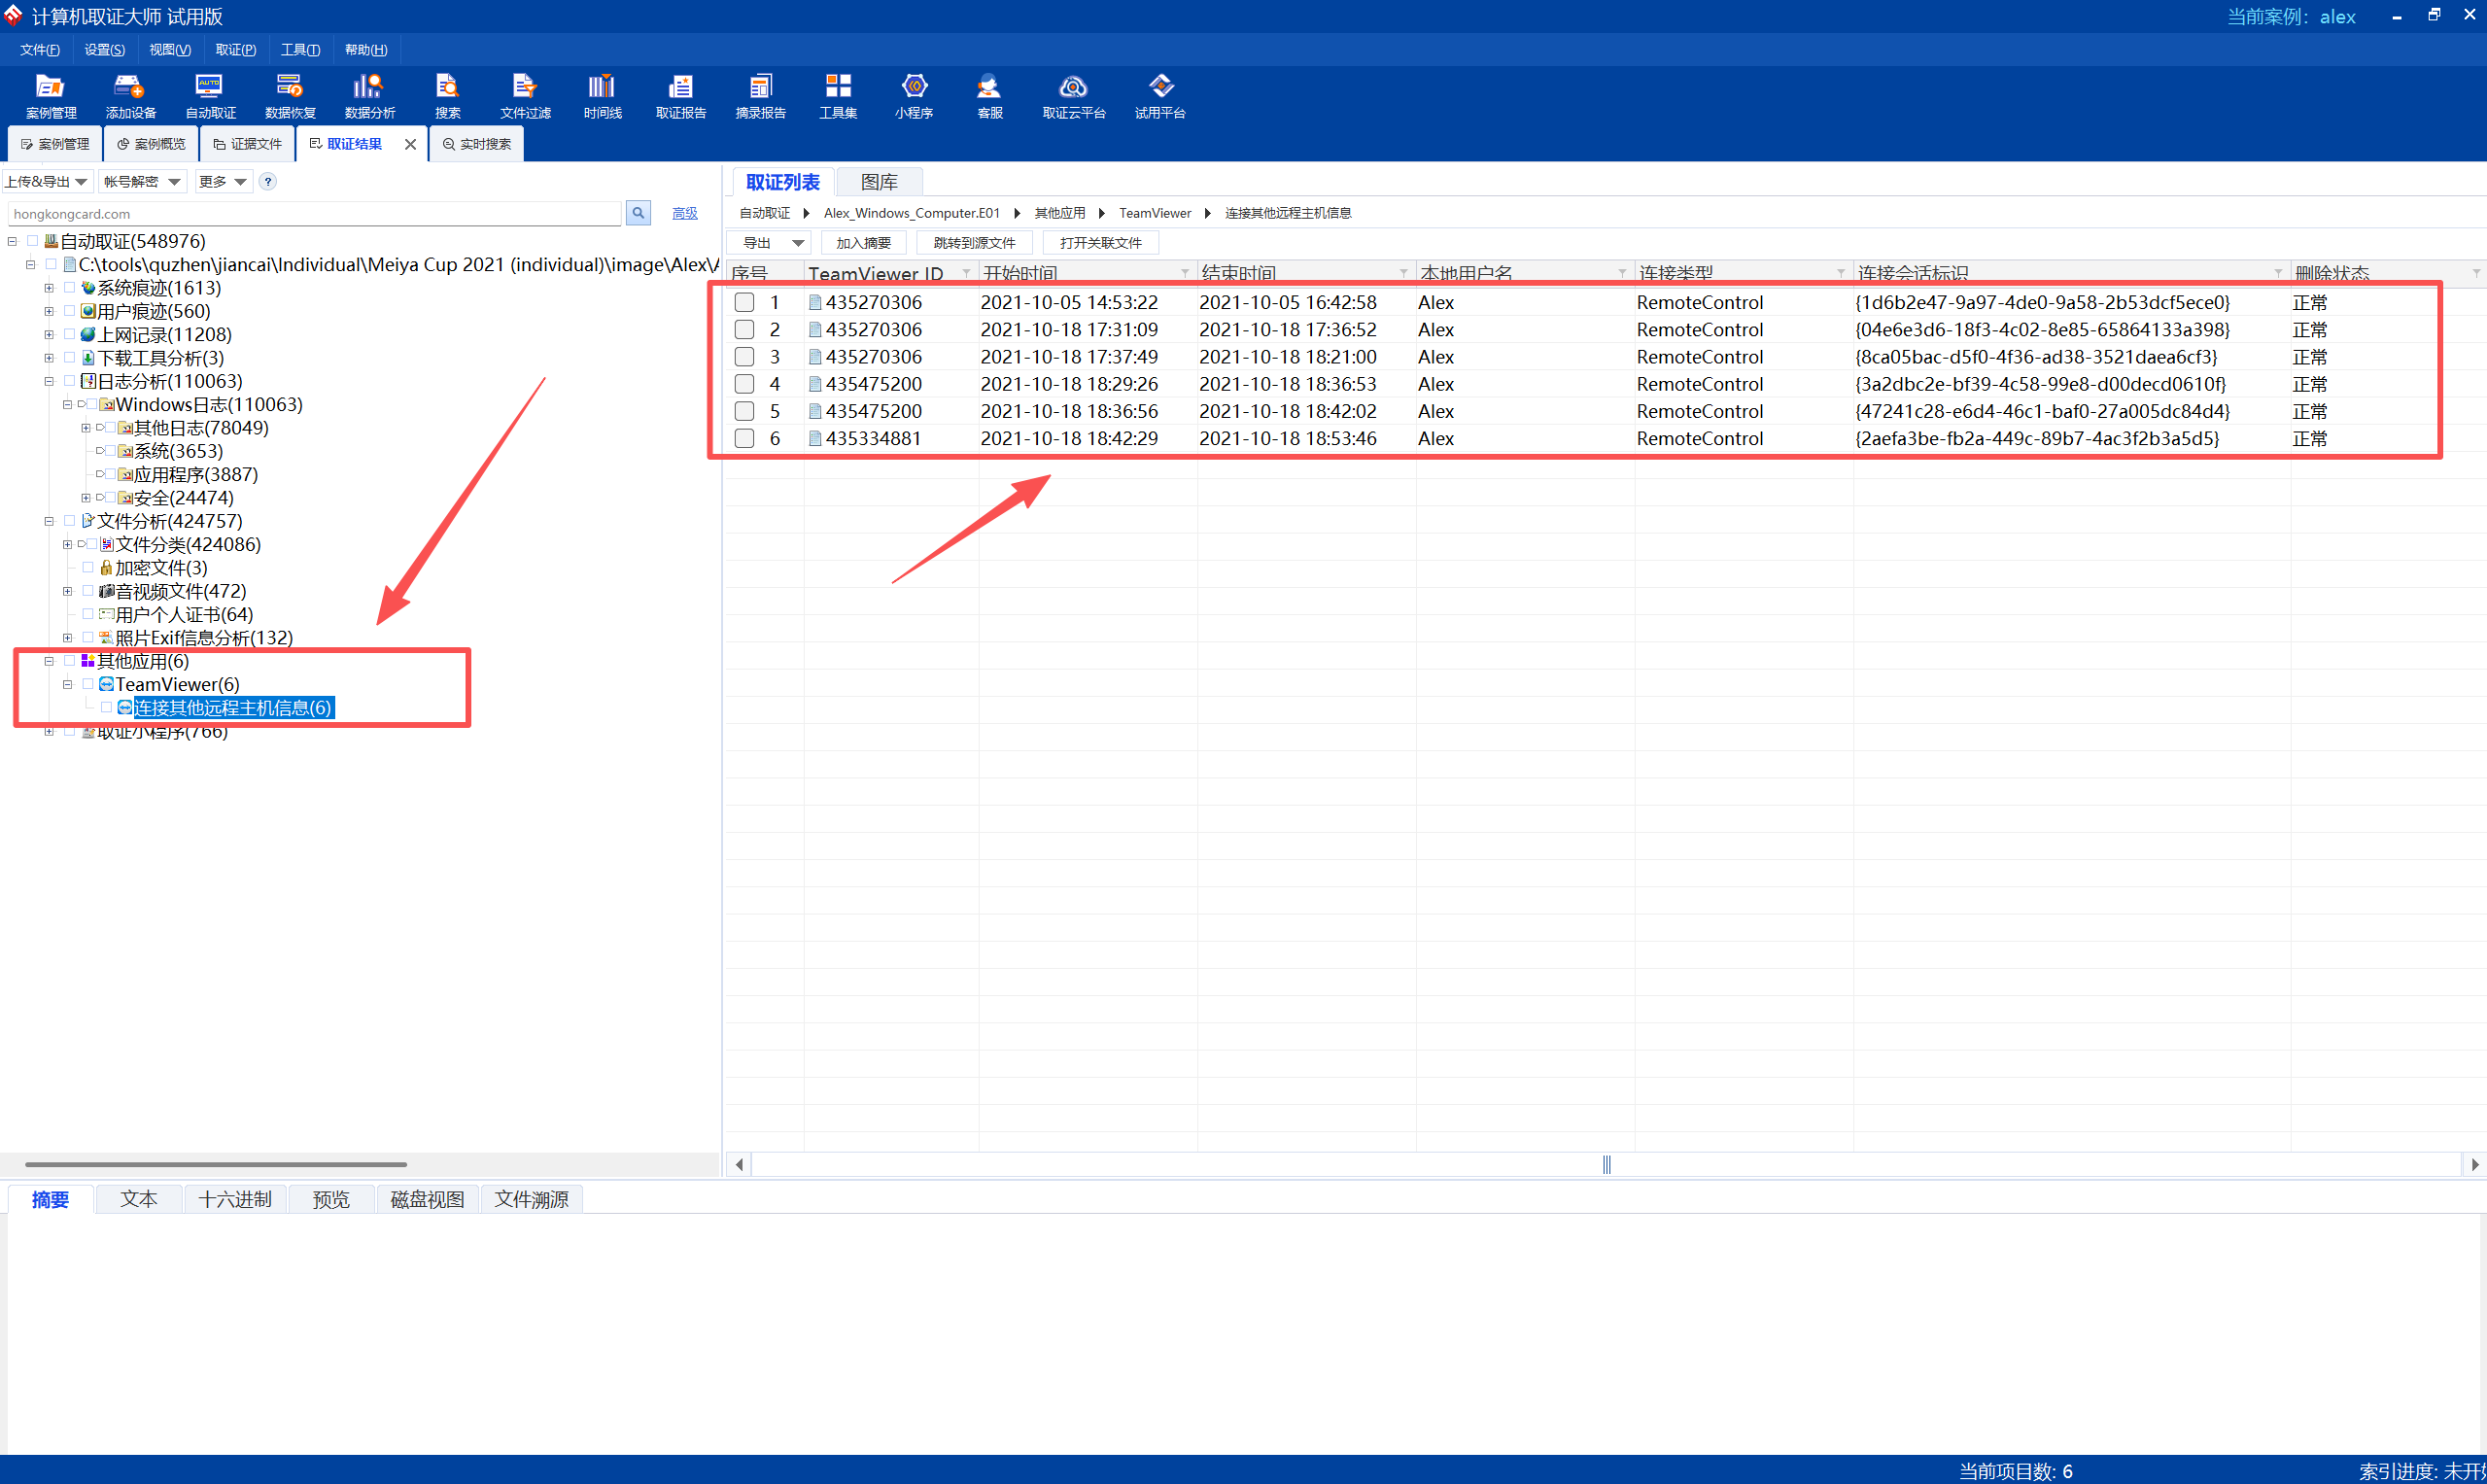Click the search magnifier beside hongkongcard.com
The width and height of the screenshot is (2487, 1484).
(x=638, y=213)
